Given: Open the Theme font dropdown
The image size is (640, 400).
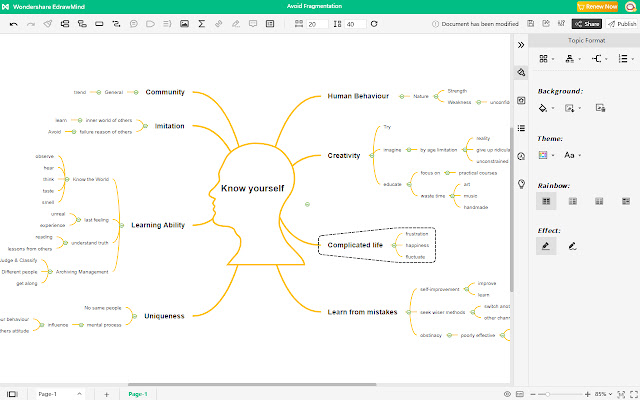Looking at the screenshot, I should (x=572, y=155).
